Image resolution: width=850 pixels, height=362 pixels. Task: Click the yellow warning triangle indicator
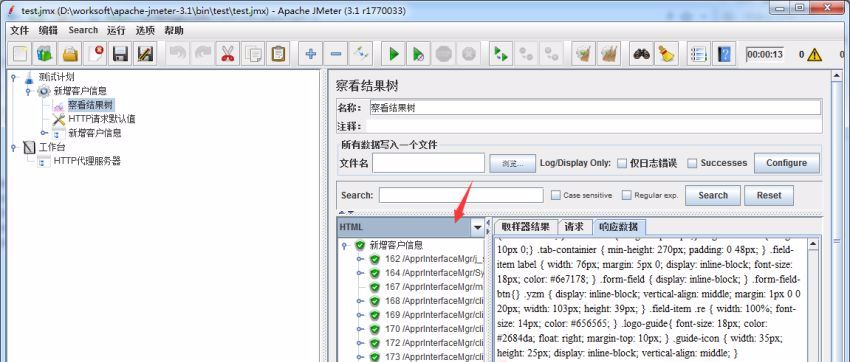pos(814,55)
